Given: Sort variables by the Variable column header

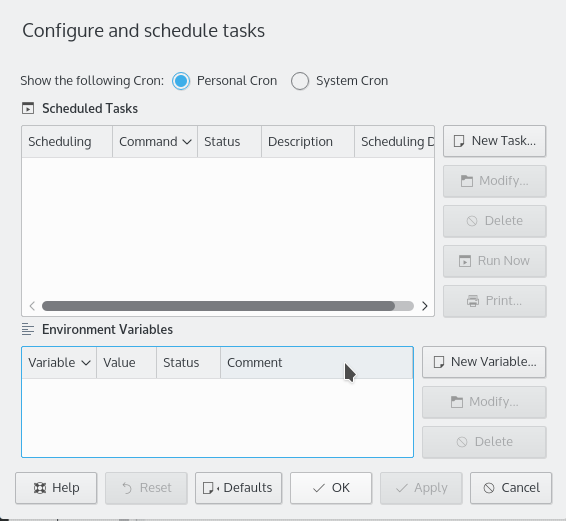Looking at the screenshot, I should click(59, 362).
